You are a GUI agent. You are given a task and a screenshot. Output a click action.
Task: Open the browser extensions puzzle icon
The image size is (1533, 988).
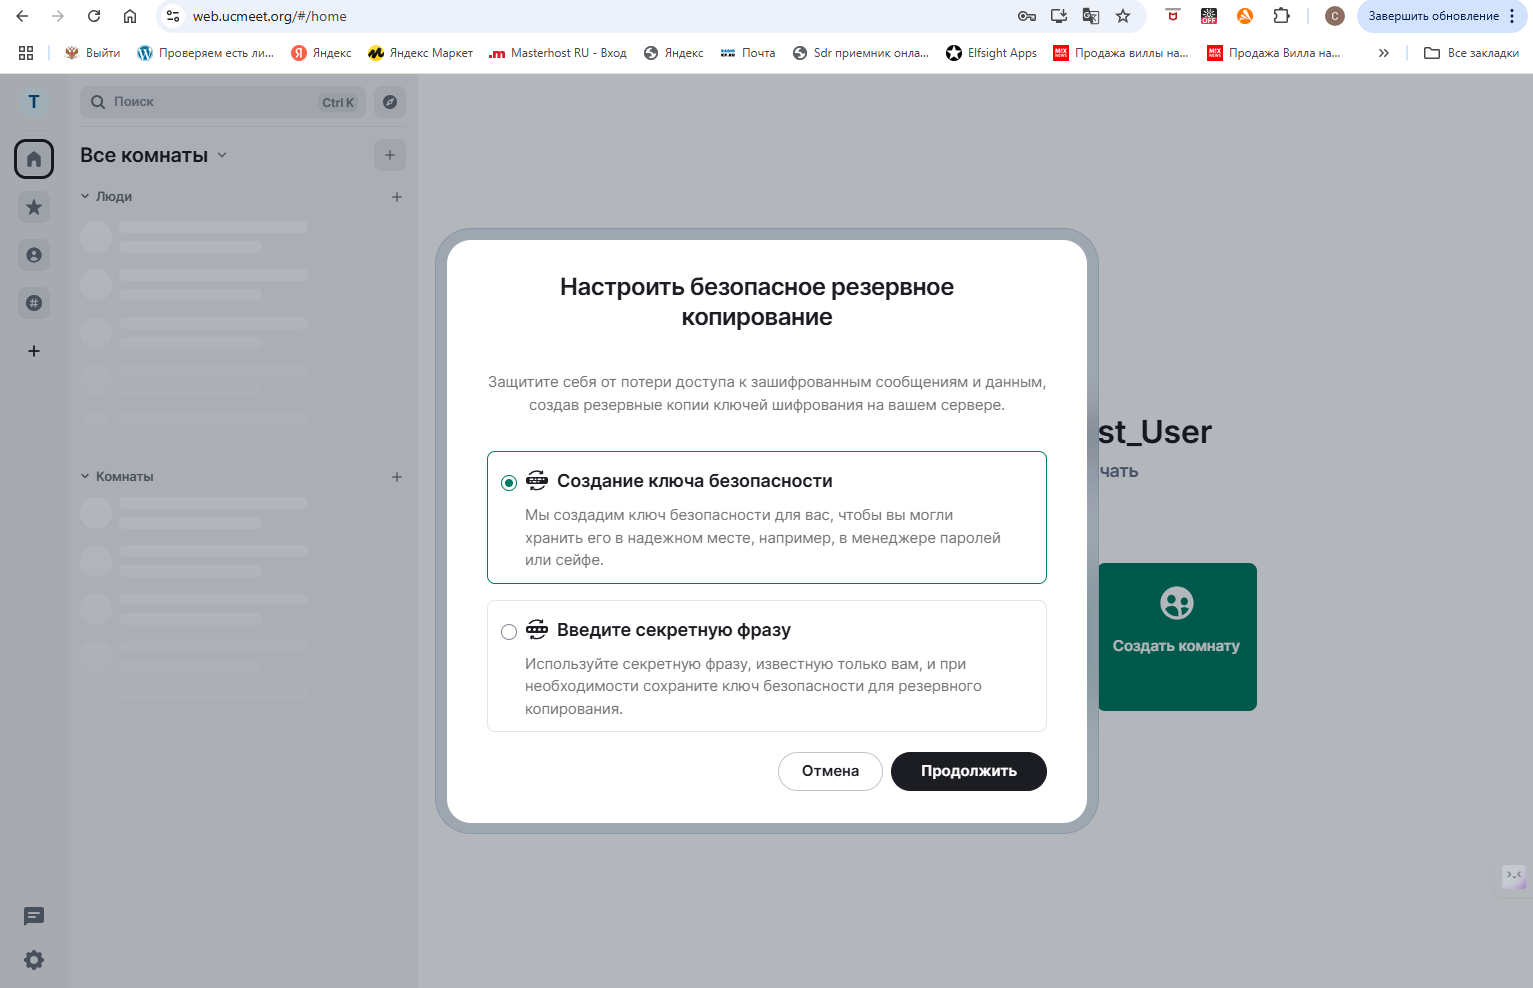tap(1280, 16)
